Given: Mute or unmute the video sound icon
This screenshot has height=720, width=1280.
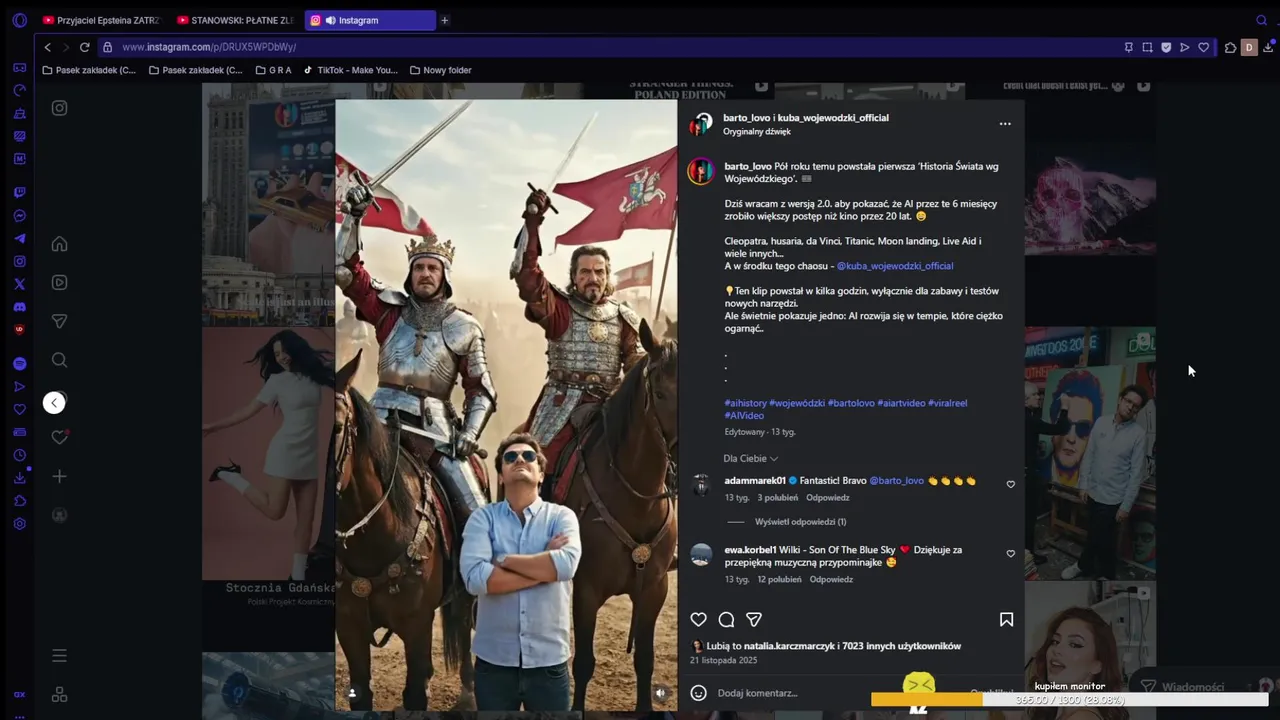Looking at the screenshot, I should tap(660, 692).
